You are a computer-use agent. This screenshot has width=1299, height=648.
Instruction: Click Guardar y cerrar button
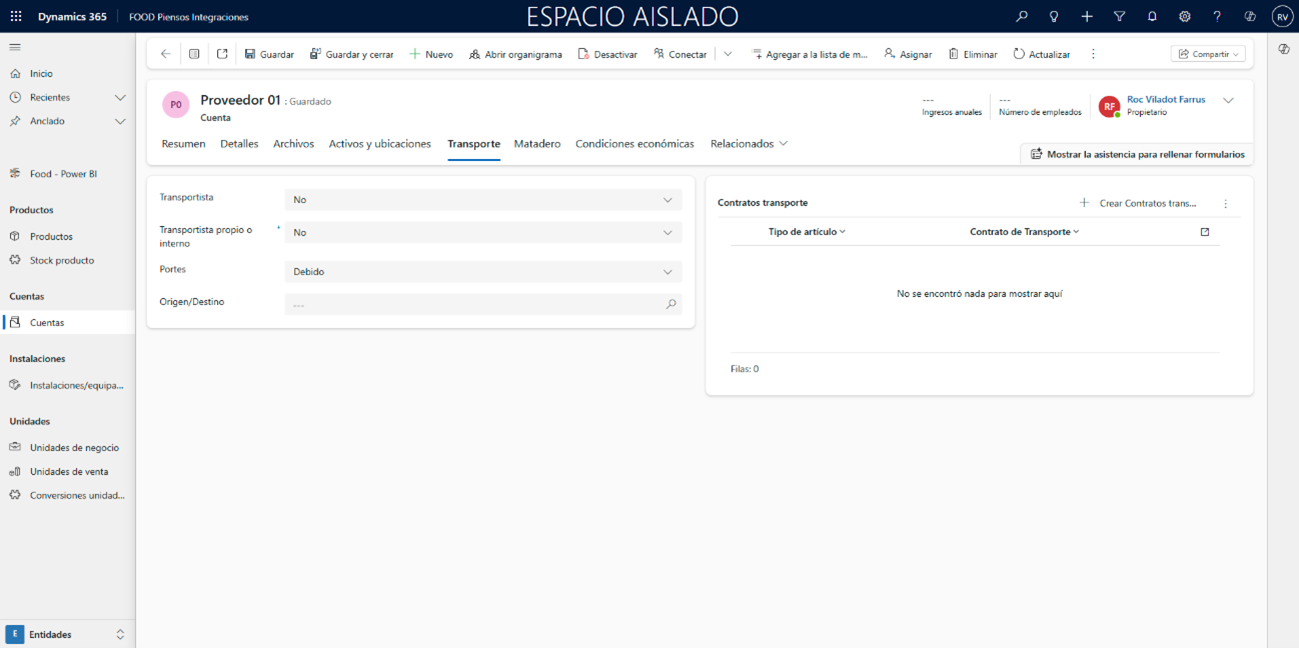351,54
